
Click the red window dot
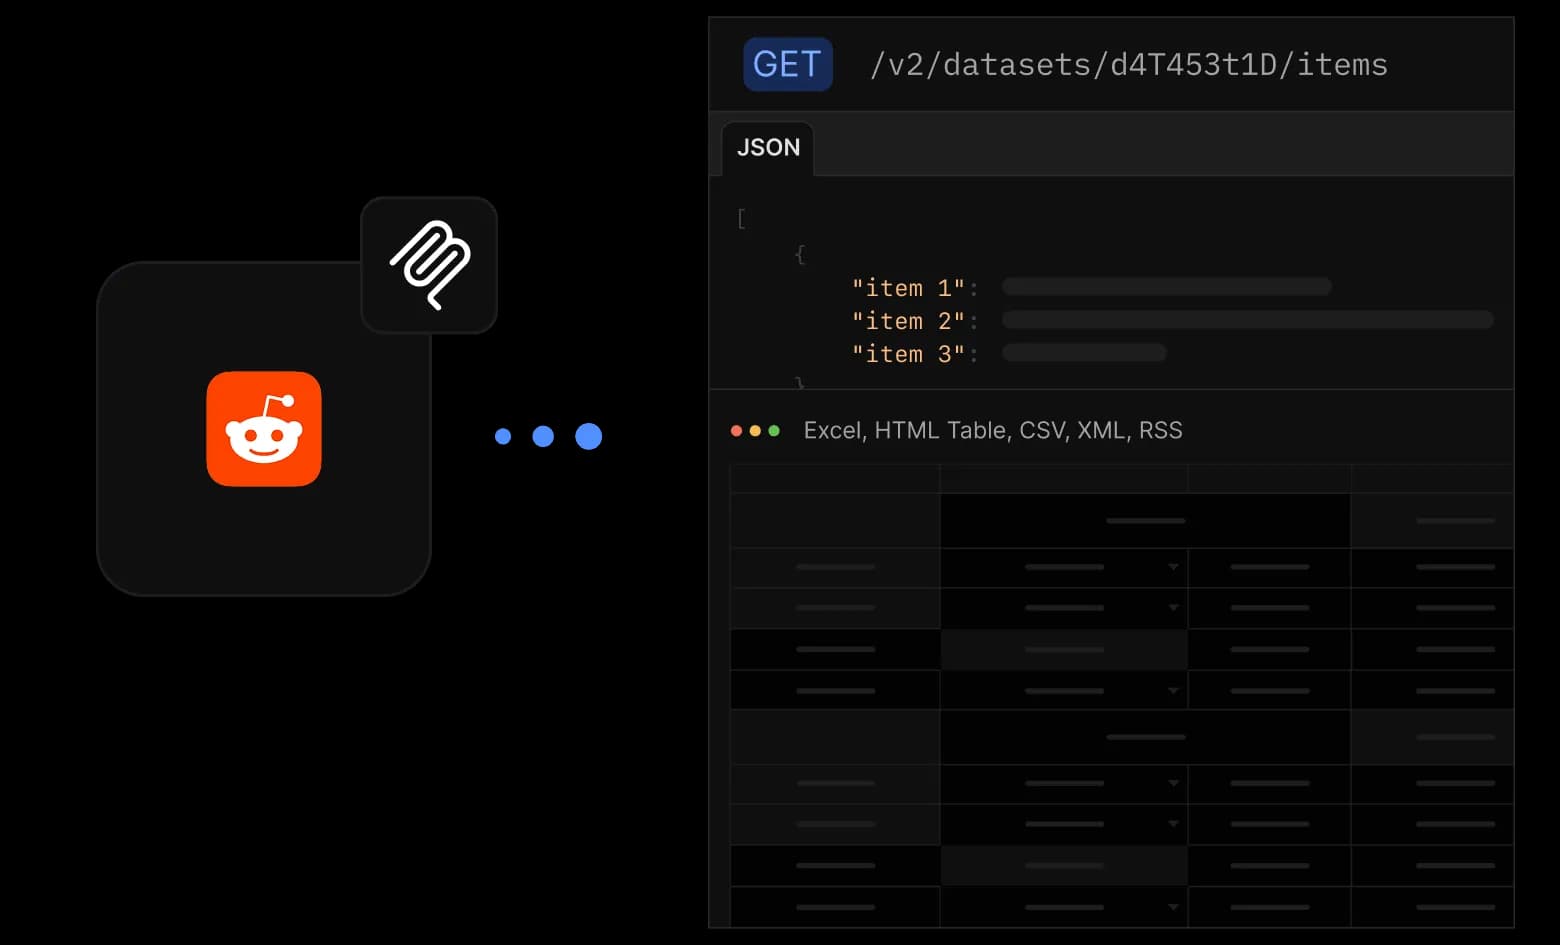point(737,431)
